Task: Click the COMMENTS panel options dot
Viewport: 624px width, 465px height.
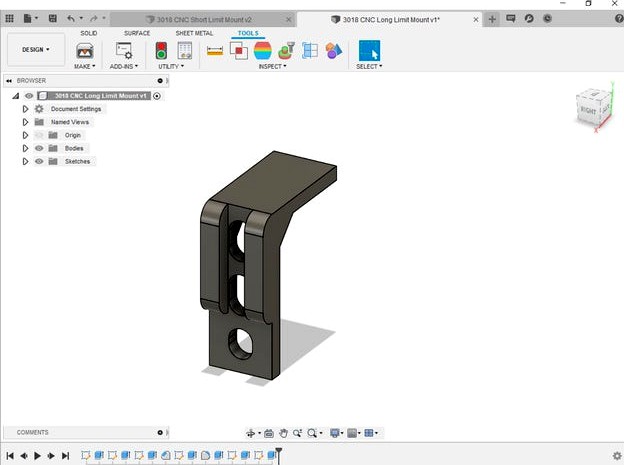Action: (160, 432)
